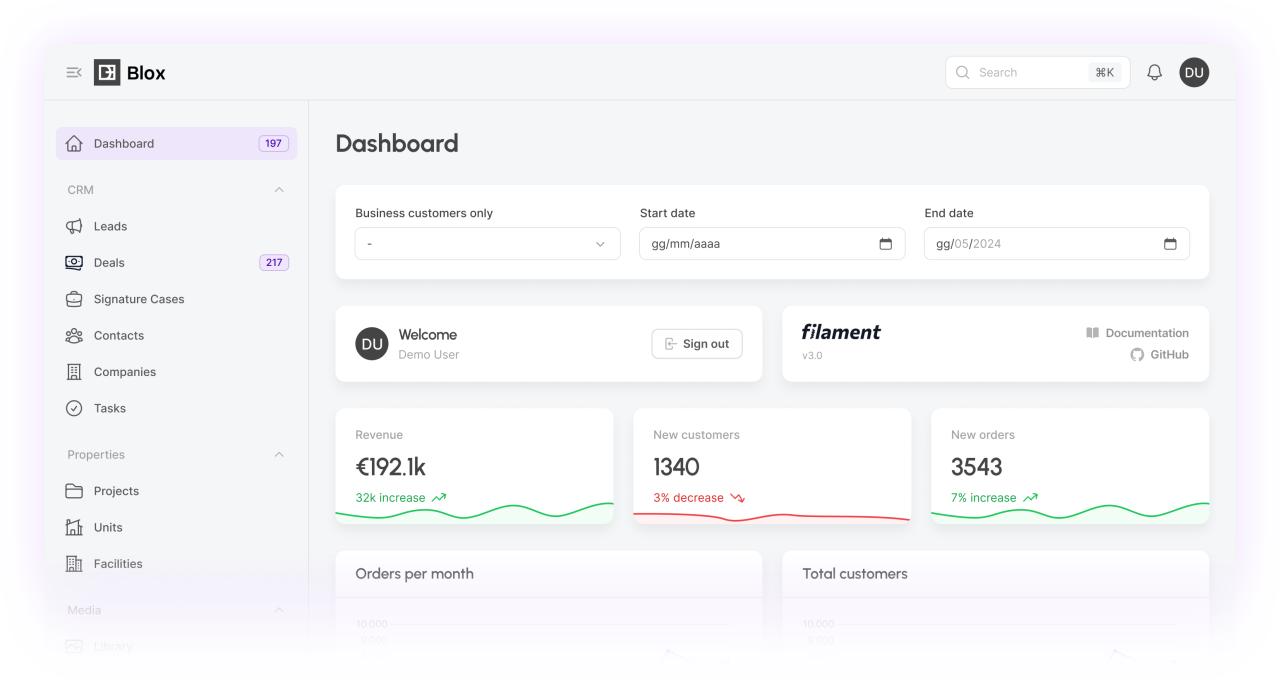The image size is (1280, 680).
Task: Click the 3543 new orders value
Action: point(977,467)
